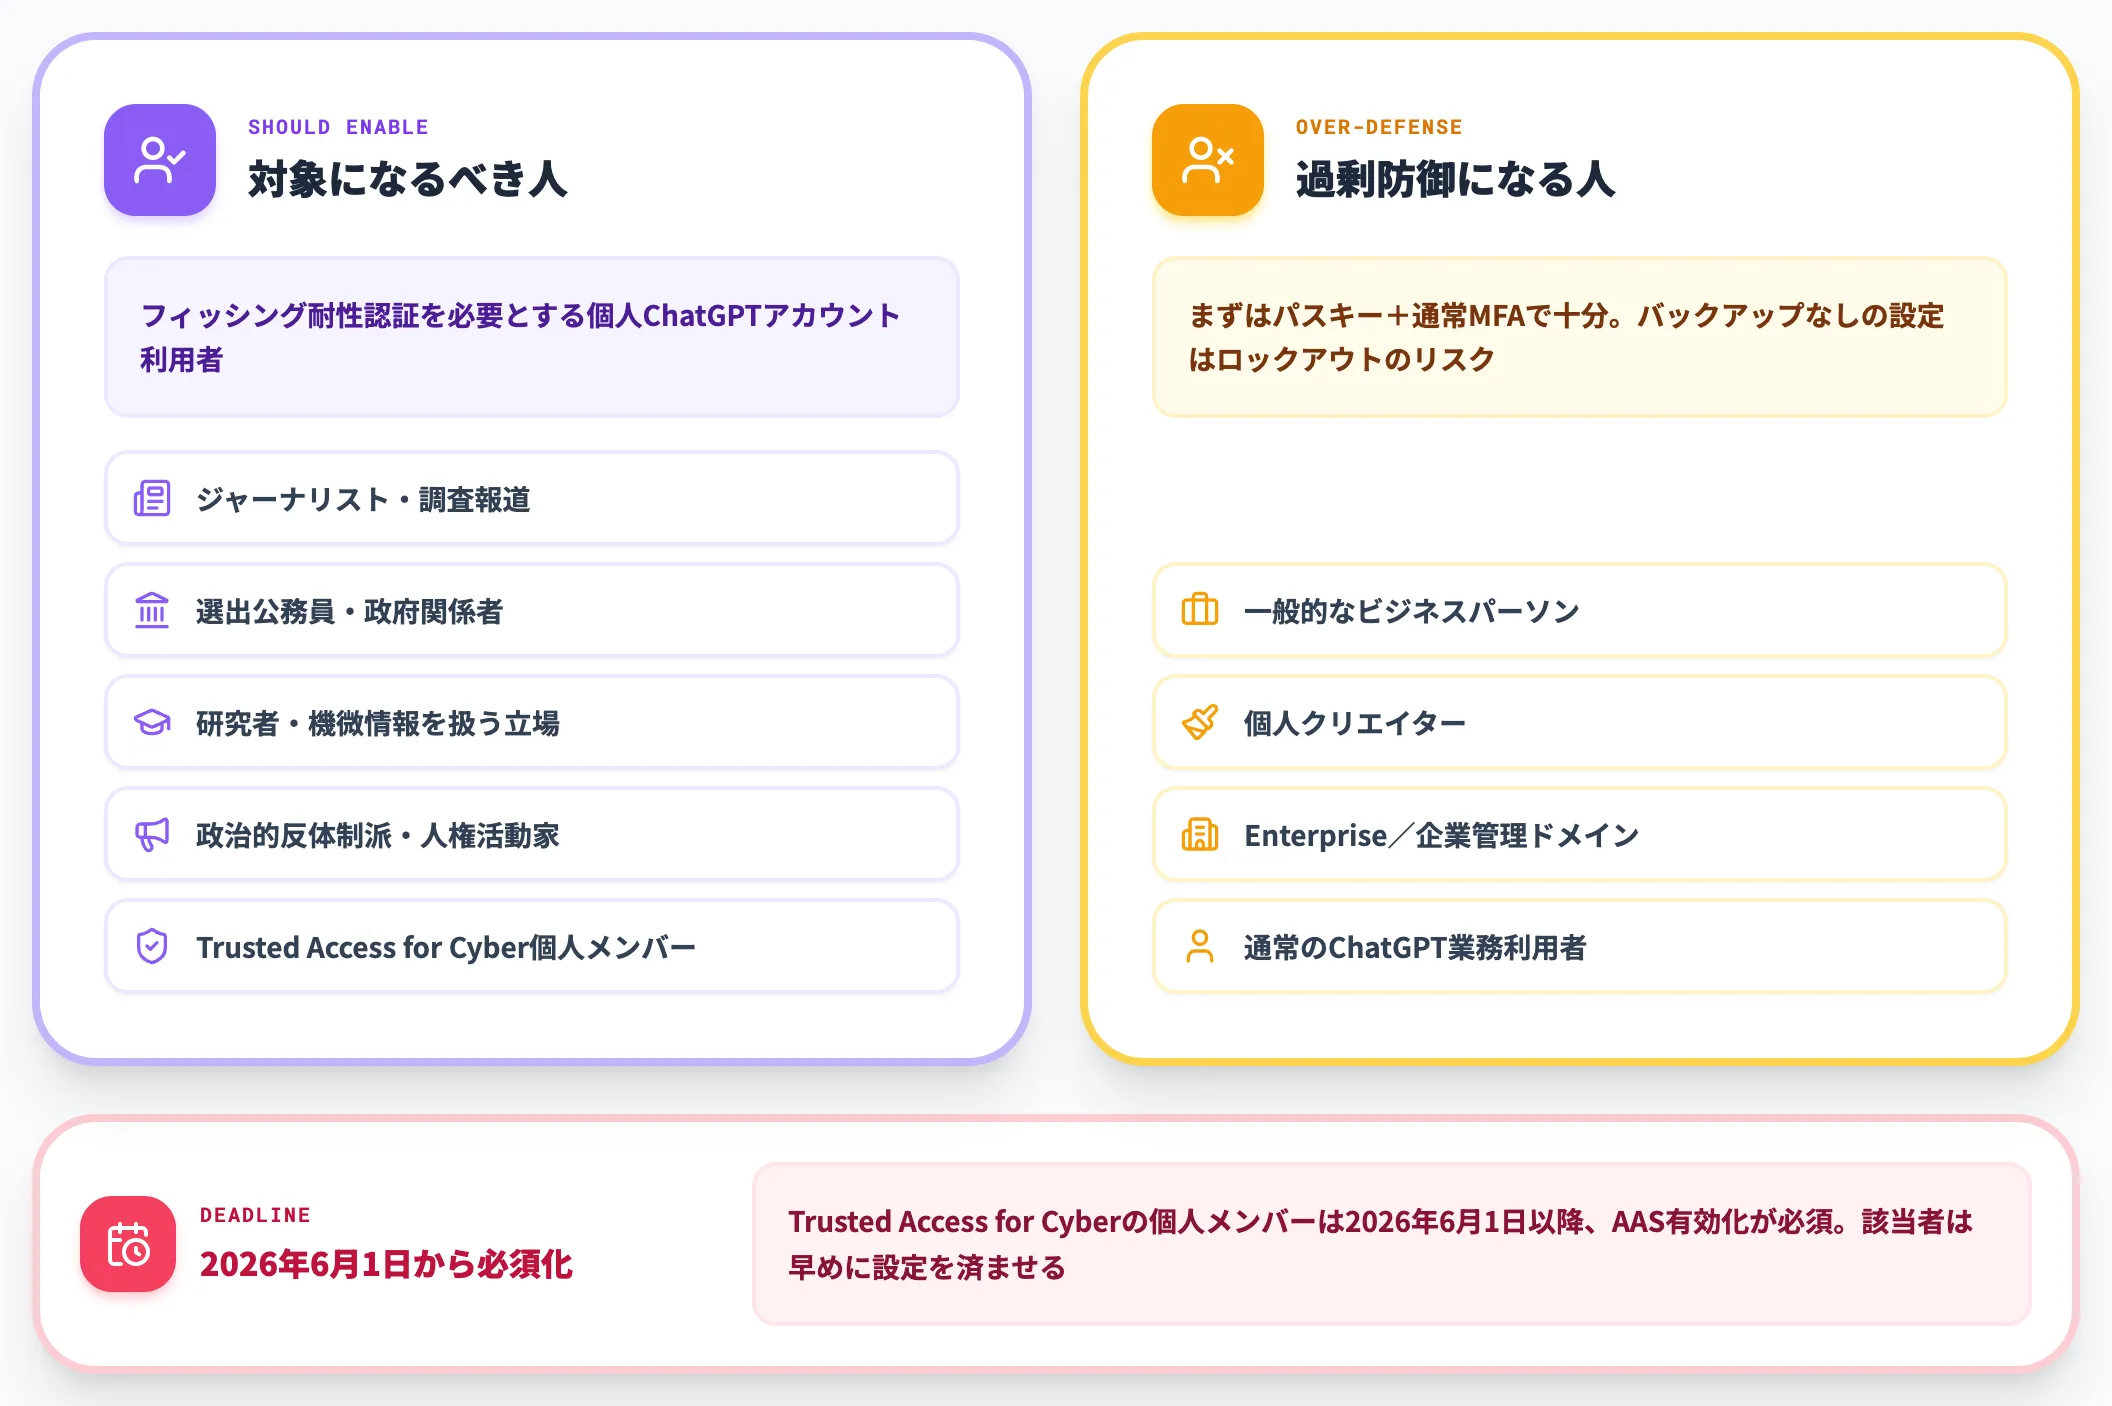Screen dimensions: 2112x1406
Task: Click the SHOULD ENABLE label
Action: 338,127
